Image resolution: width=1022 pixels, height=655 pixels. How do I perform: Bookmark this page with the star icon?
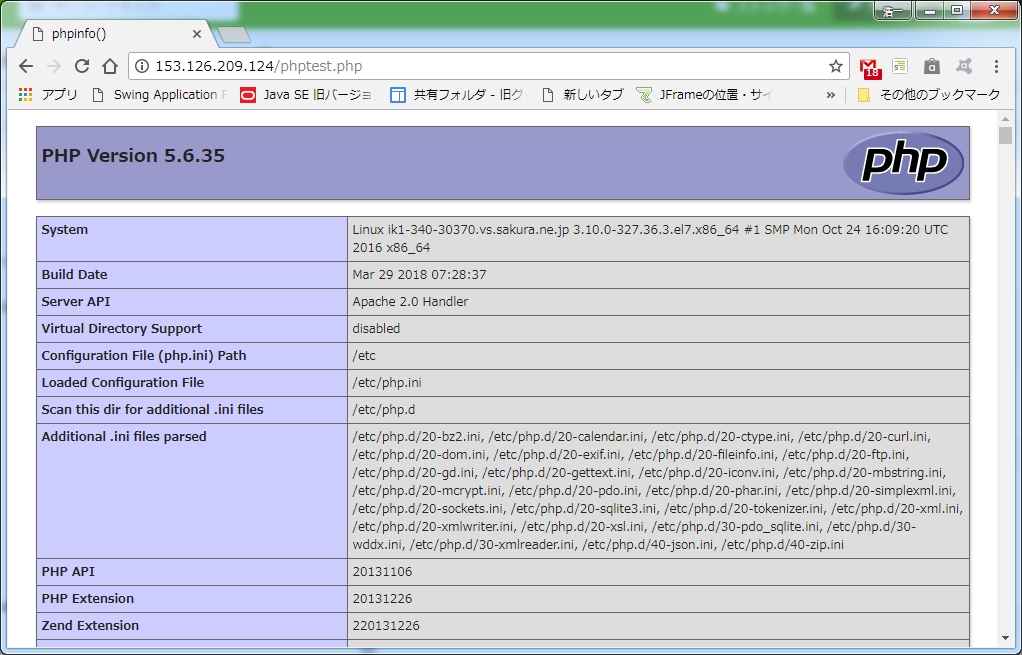pos(836,66)
